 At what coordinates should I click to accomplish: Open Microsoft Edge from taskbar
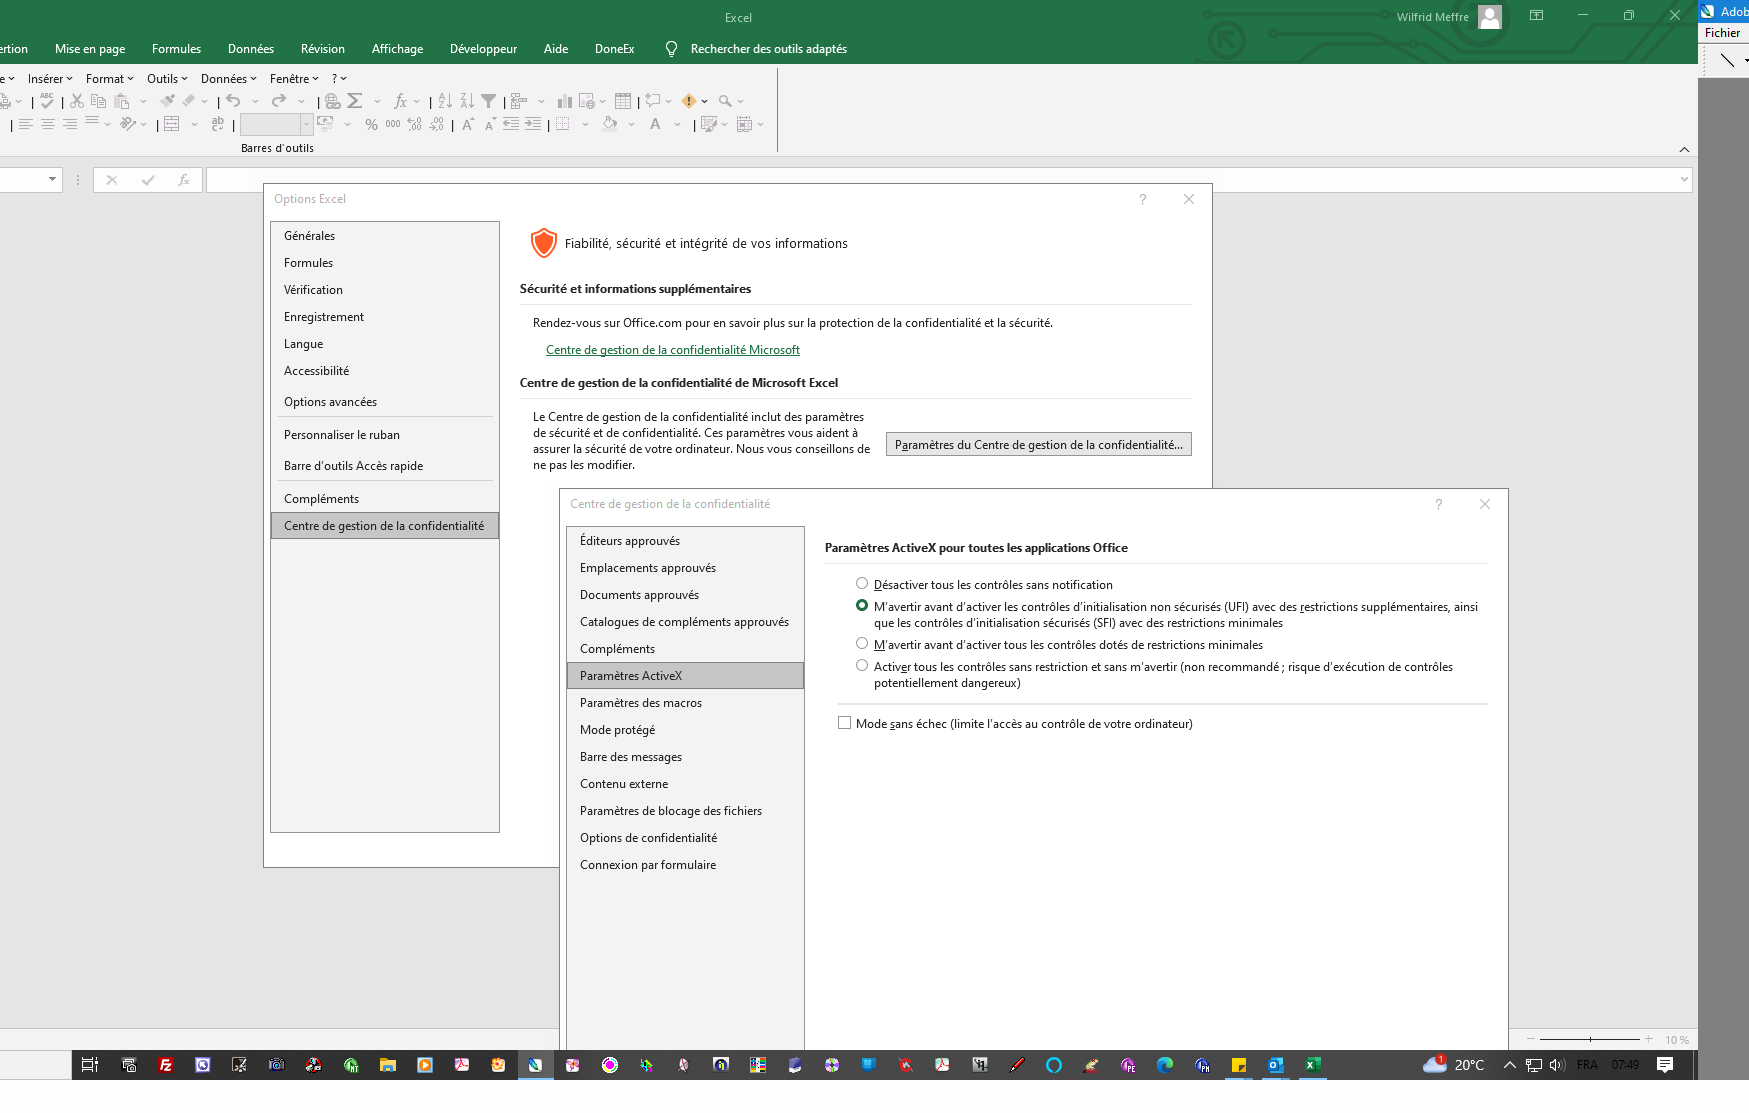(x=1165, y=1065)
